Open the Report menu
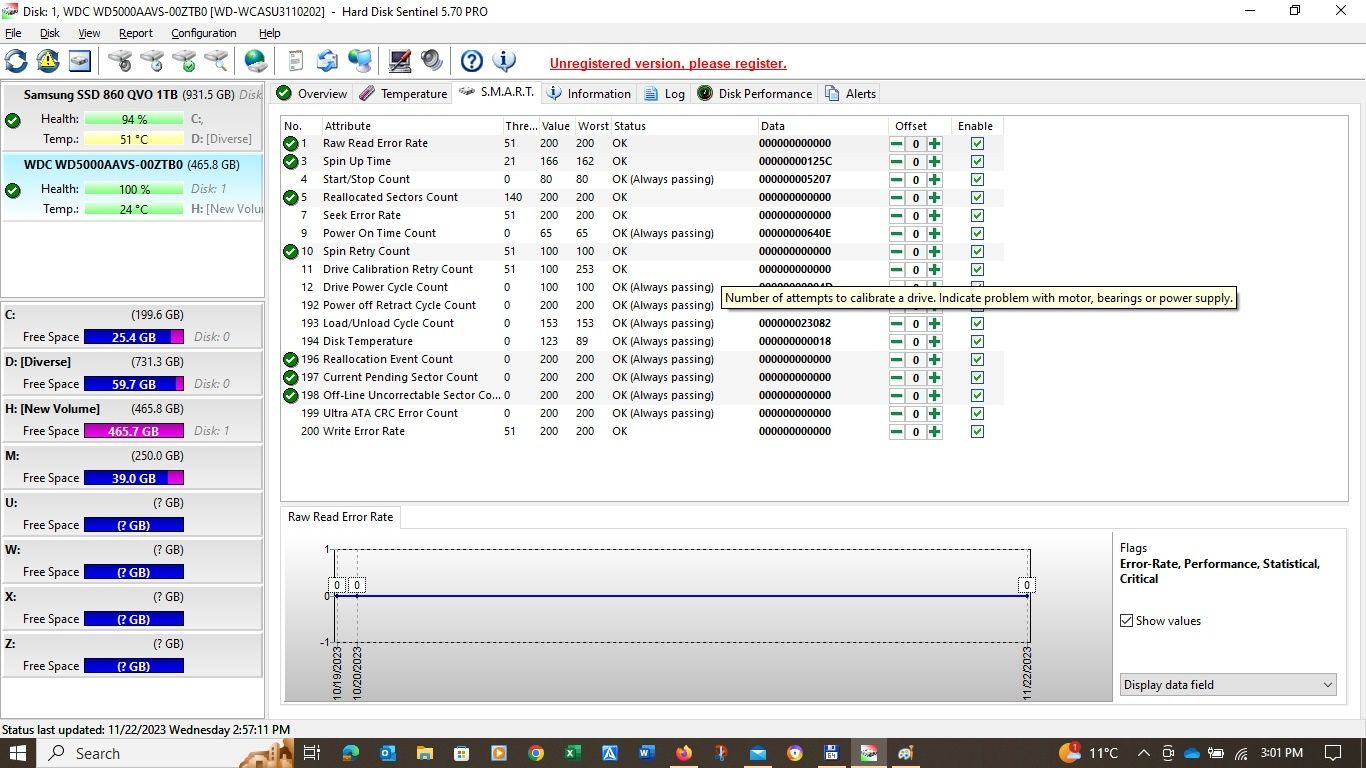The image size is (1366, 768). coord(135,33)
